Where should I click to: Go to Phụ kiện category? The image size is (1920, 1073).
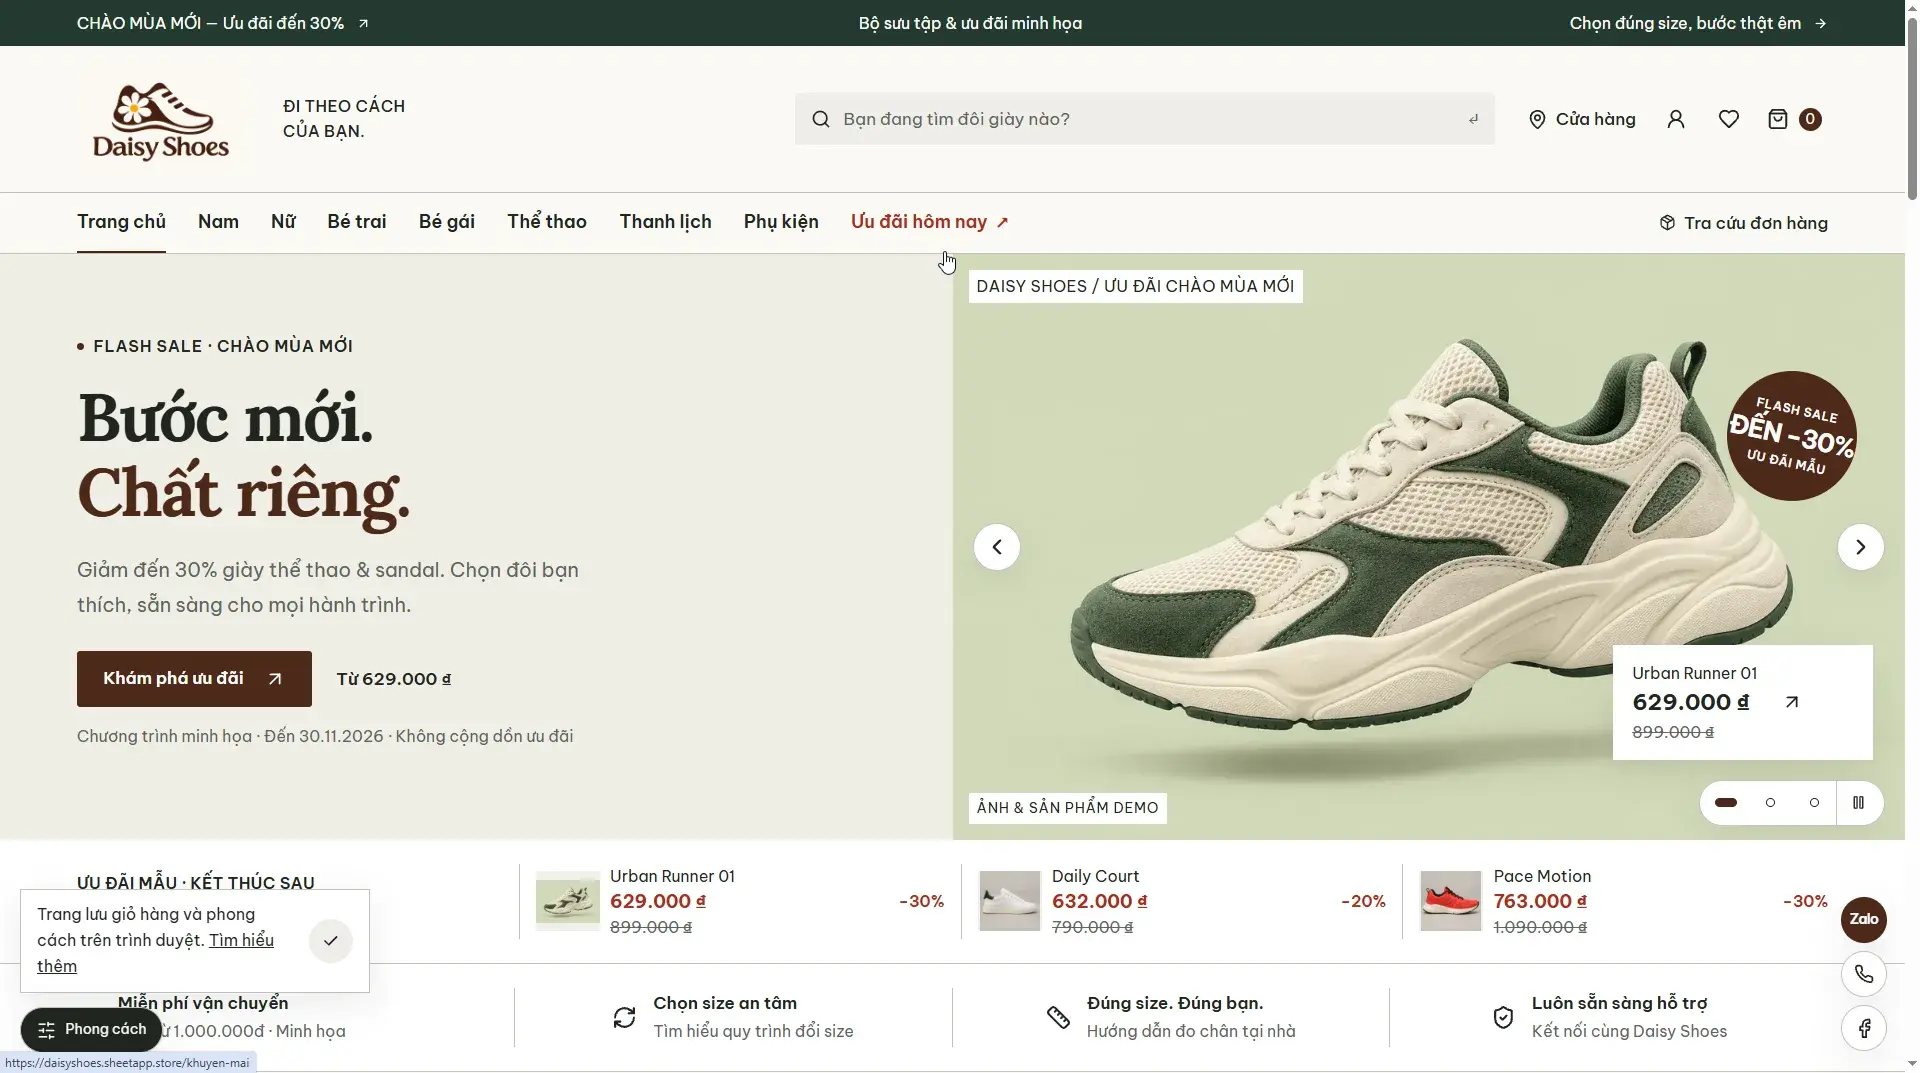pos(781,222)
